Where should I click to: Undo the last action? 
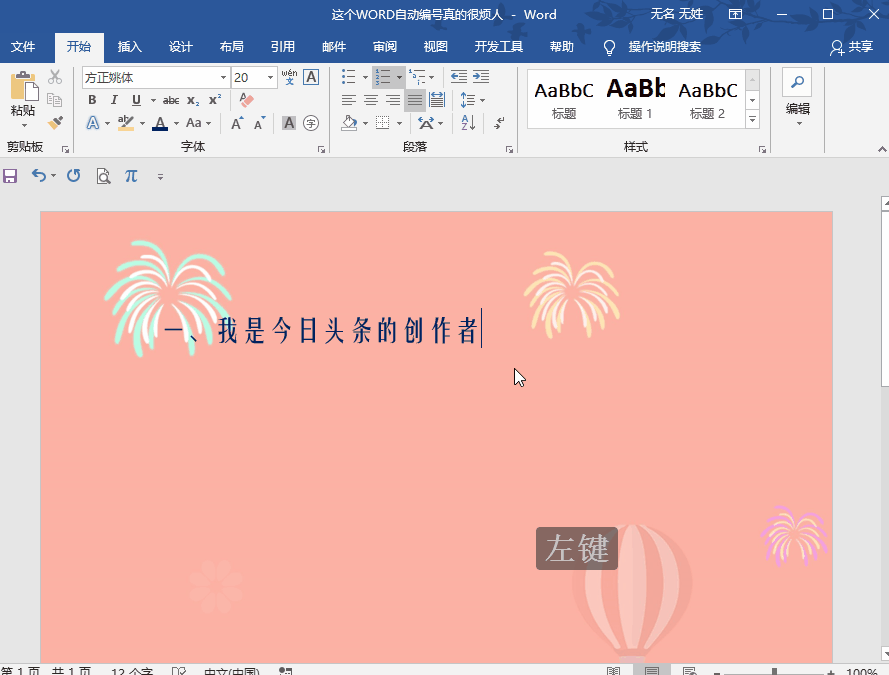tap(38, 176)
